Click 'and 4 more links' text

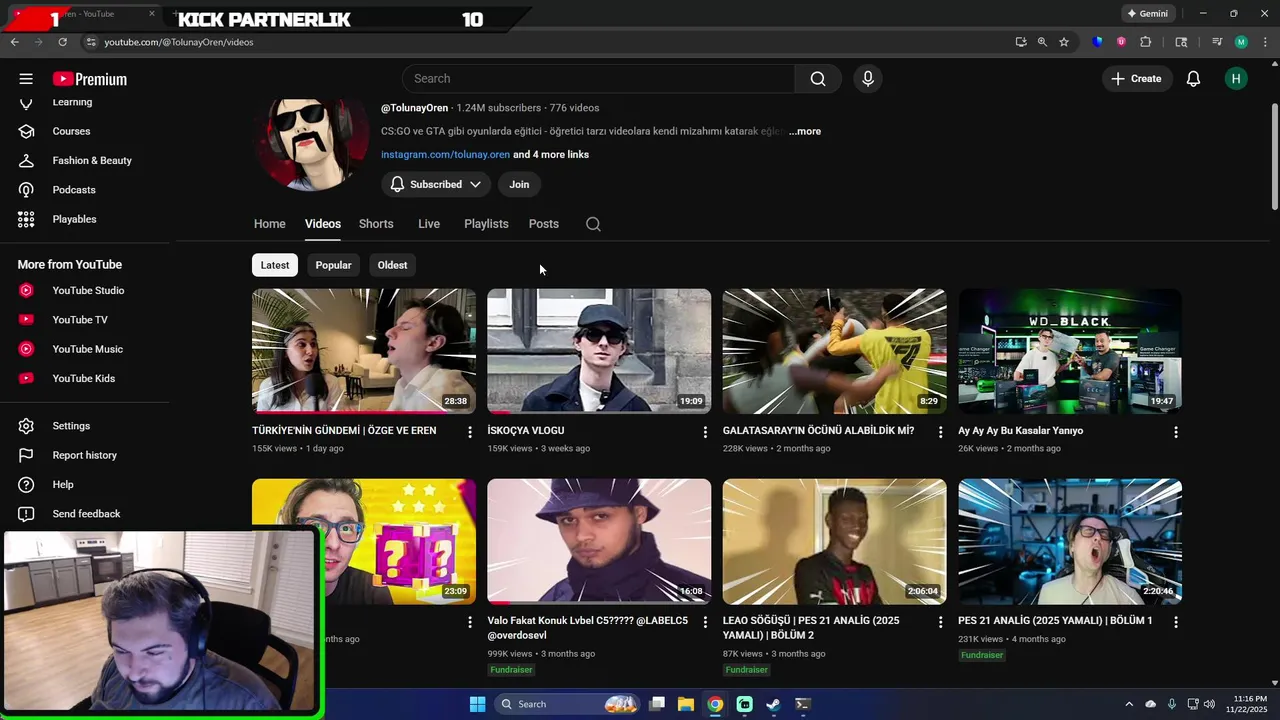[x=551, y=155]
